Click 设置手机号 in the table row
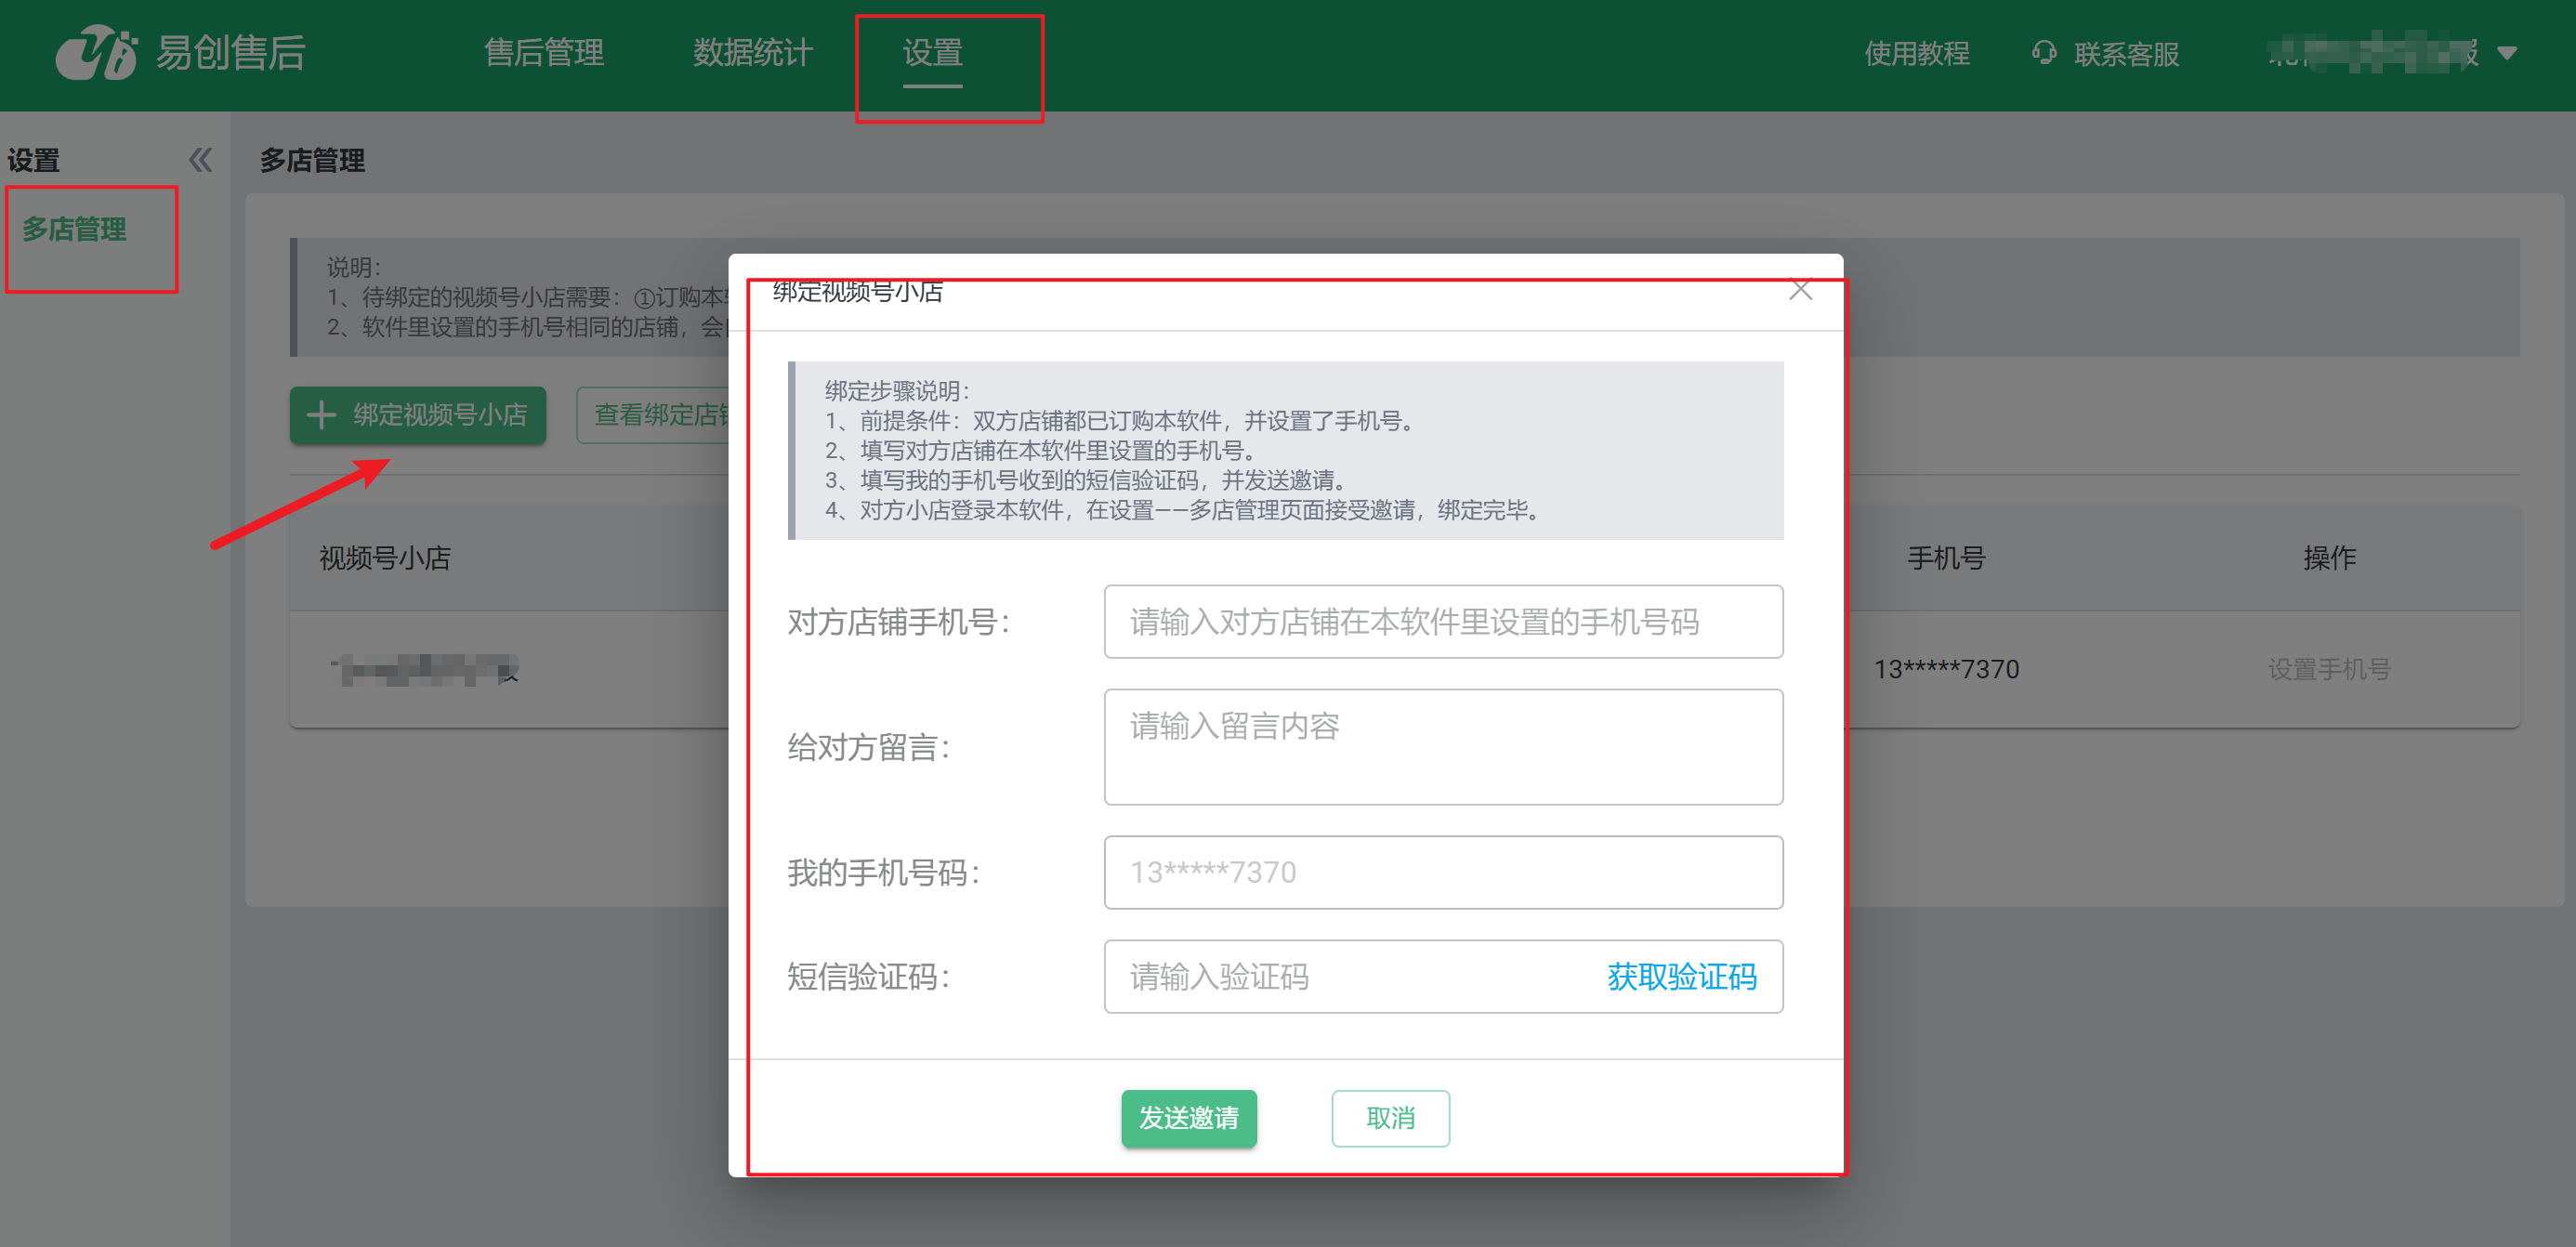 tap(2328, 669)
